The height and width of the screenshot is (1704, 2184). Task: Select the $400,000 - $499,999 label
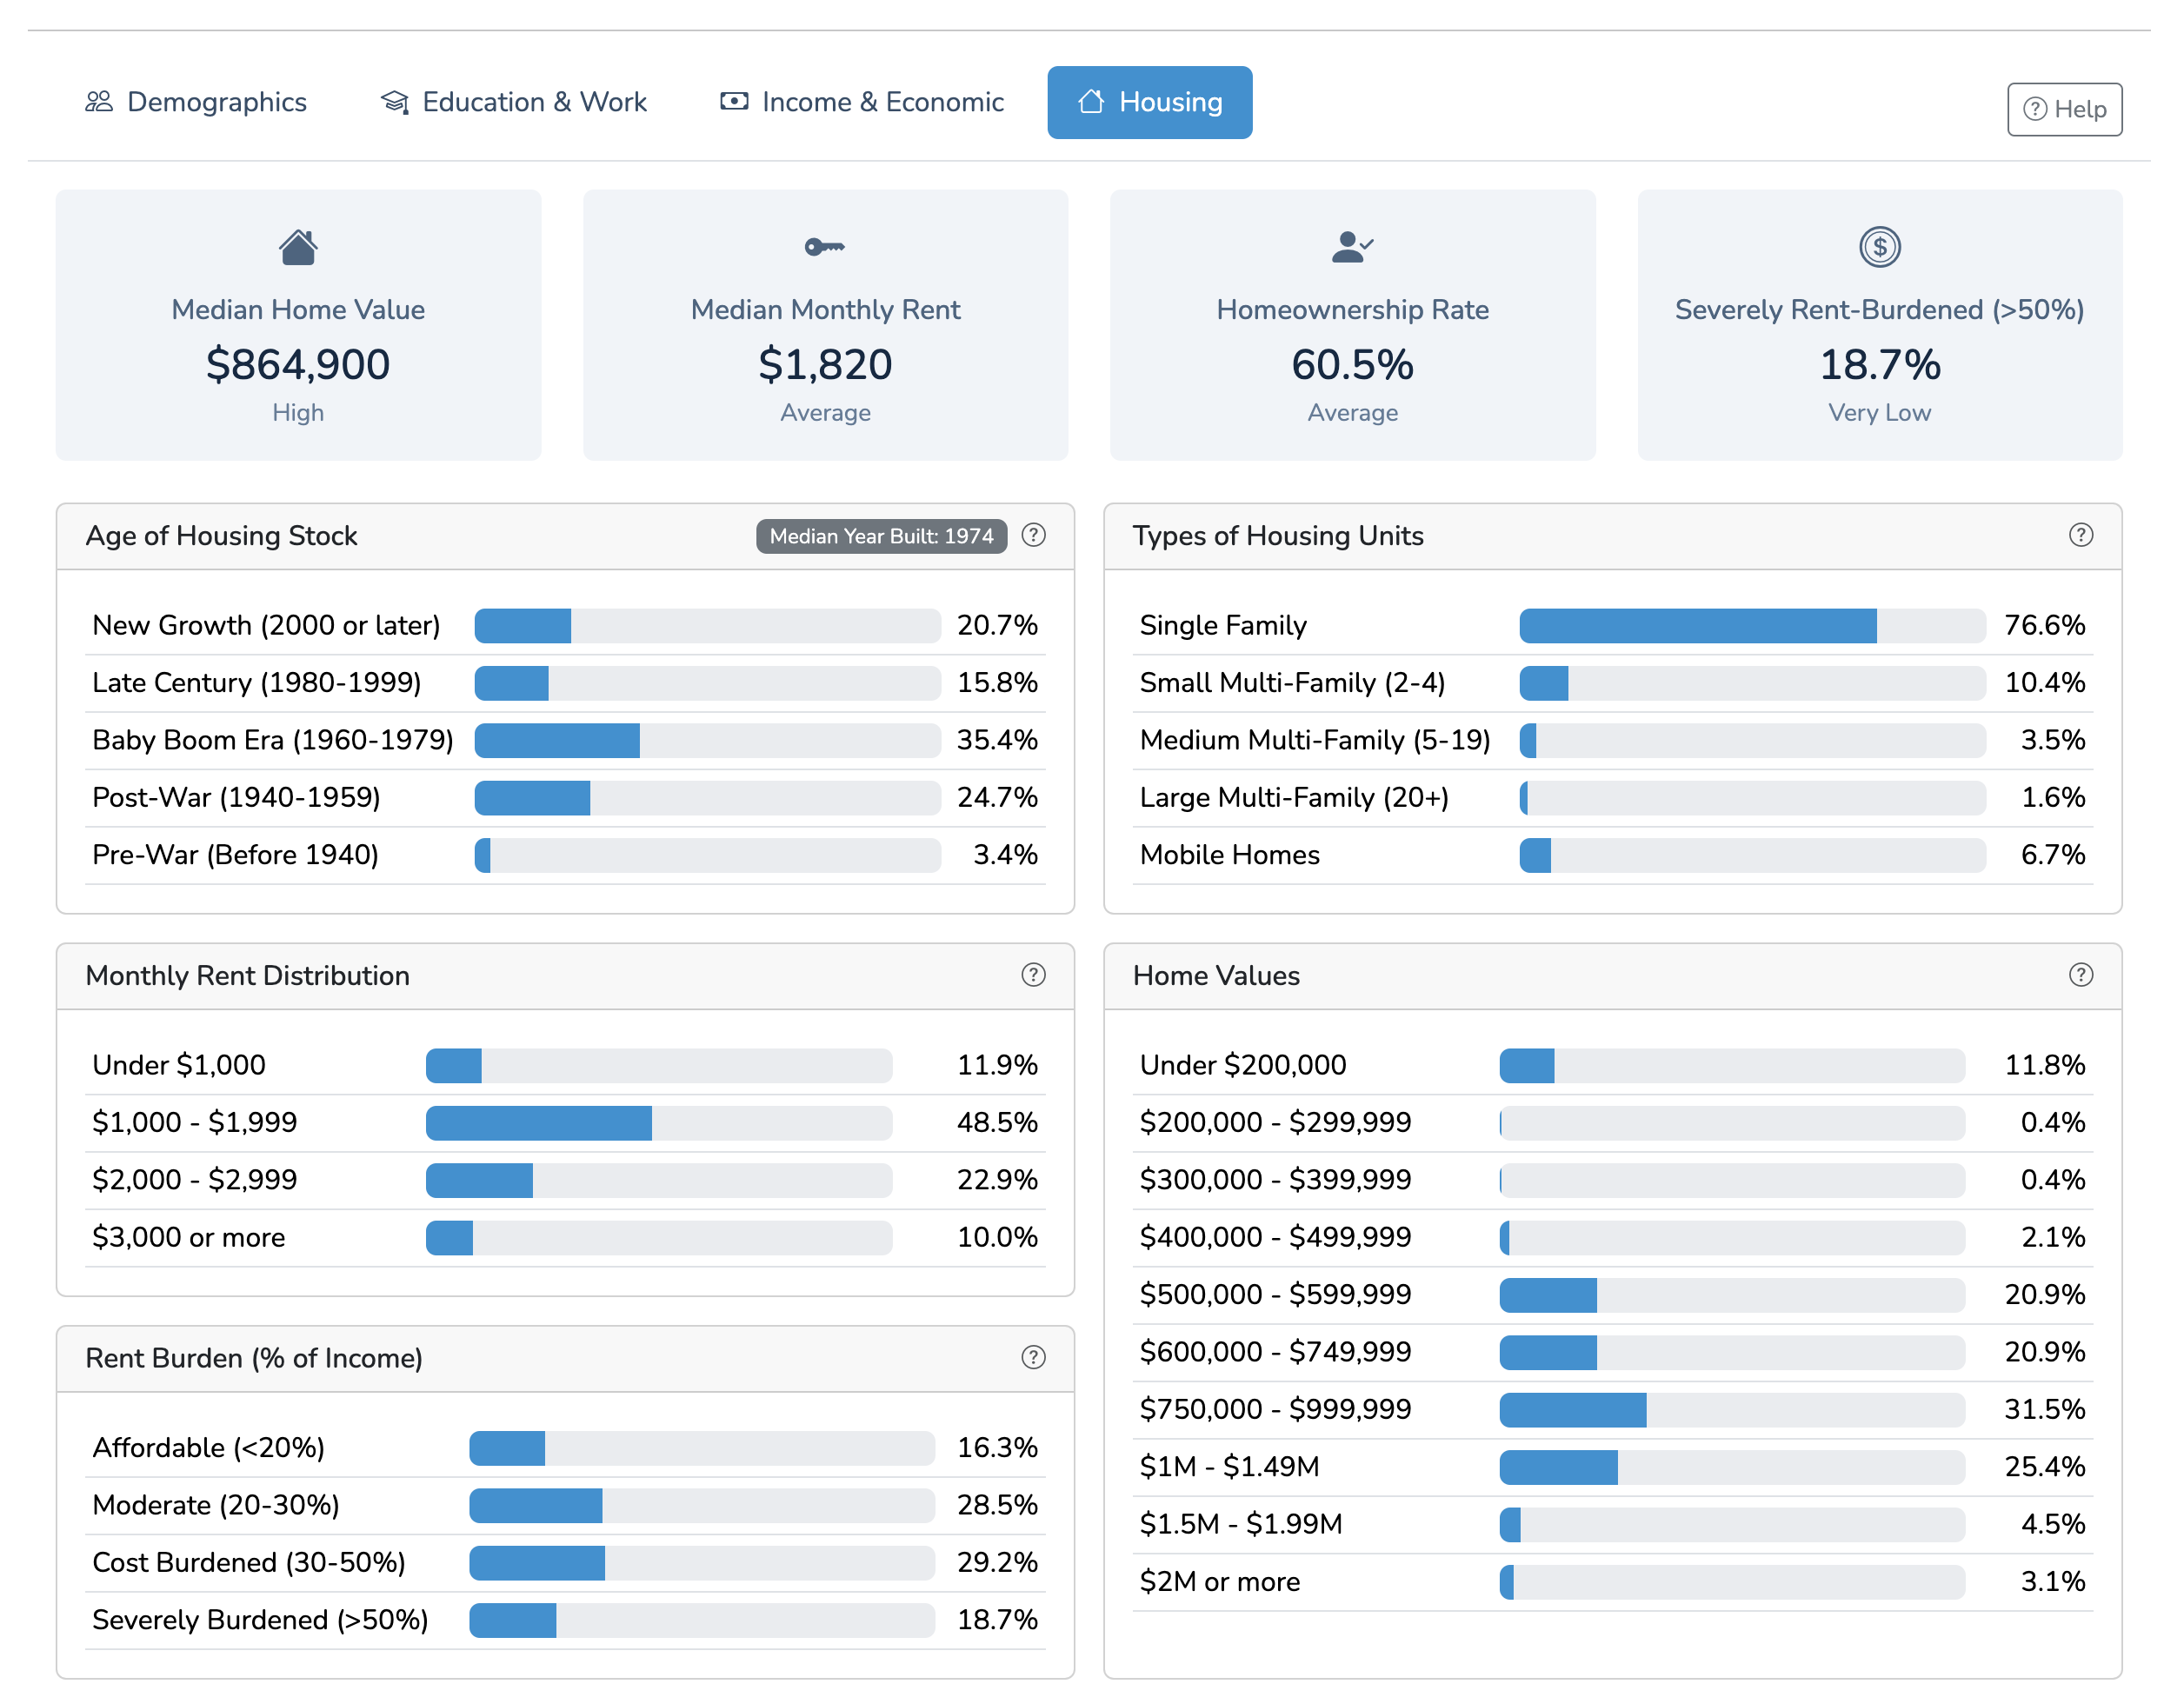(x=1275, y=1238)
